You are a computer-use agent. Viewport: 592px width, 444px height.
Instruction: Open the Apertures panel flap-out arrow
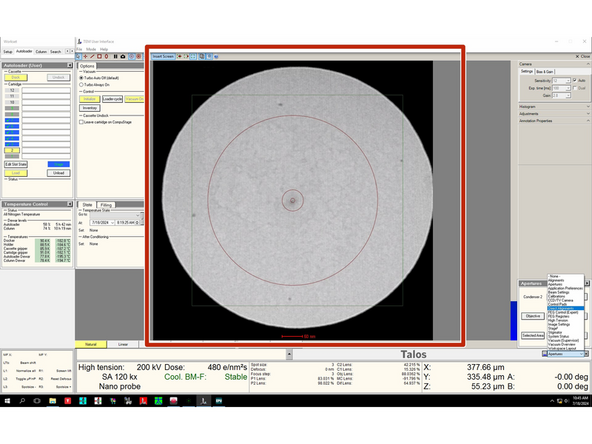[x=587, y=283]
